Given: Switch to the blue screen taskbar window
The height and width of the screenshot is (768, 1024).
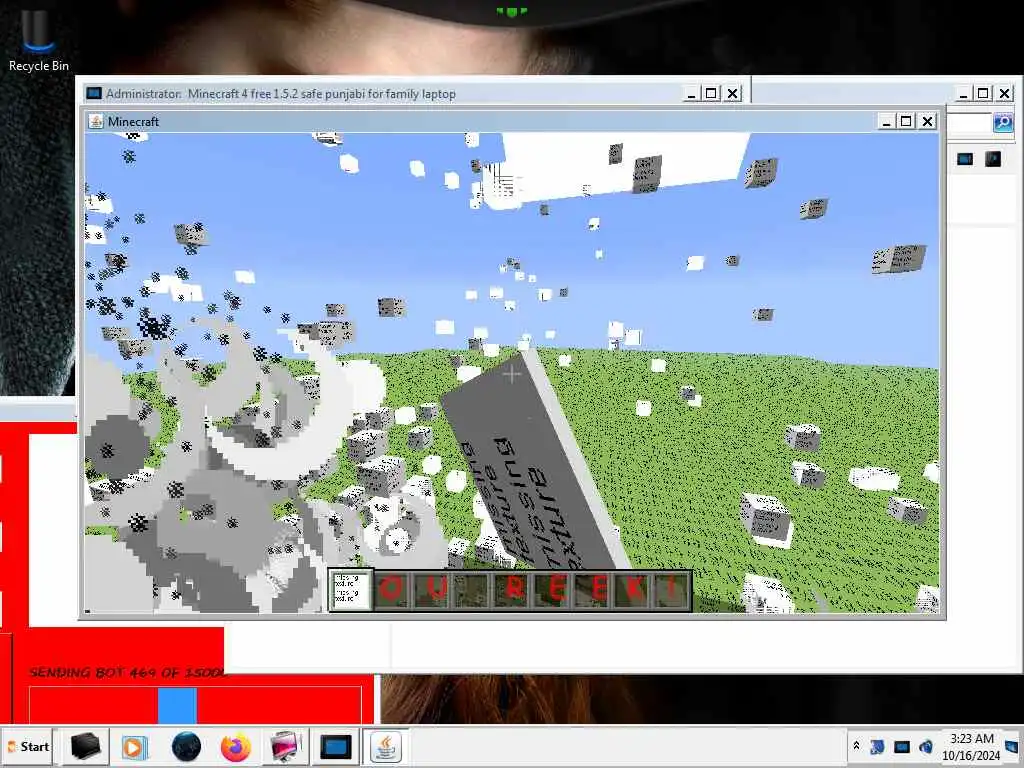Looking at the screenshot, I should click(x=336, y=746).
